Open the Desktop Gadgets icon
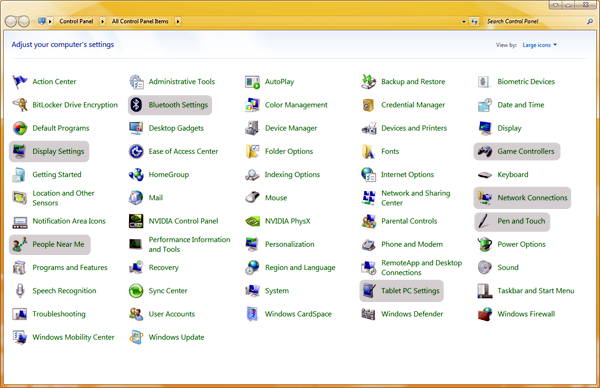Image resolution: width=600 pixels, height=388 pixels. click(x=136, y=128)
